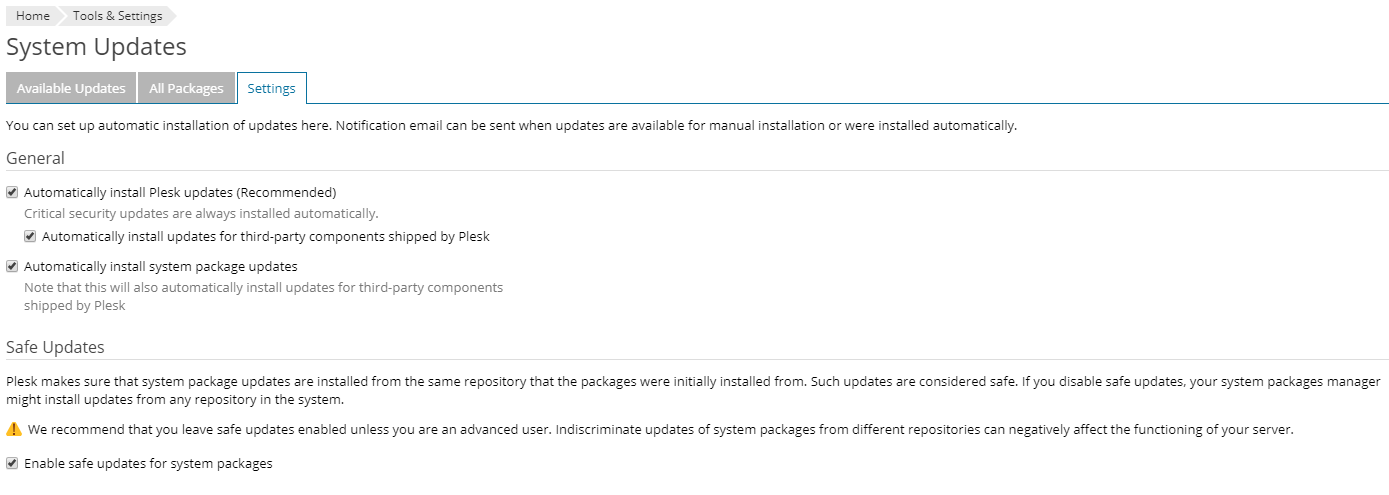Image resolution: width=1389 pixels, height=495 pixels.
Task: Uncheck the Automatically install Plesk updates checkbox
Action: point(12,192)
